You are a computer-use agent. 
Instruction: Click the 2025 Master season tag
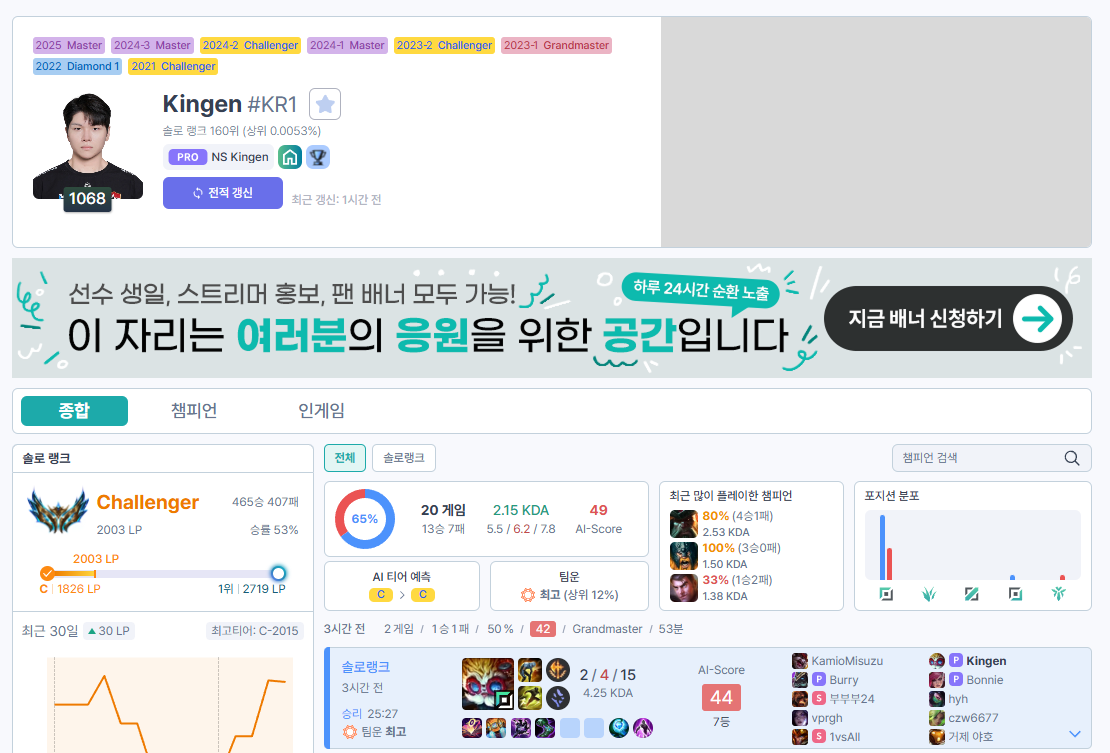(69, 45)
